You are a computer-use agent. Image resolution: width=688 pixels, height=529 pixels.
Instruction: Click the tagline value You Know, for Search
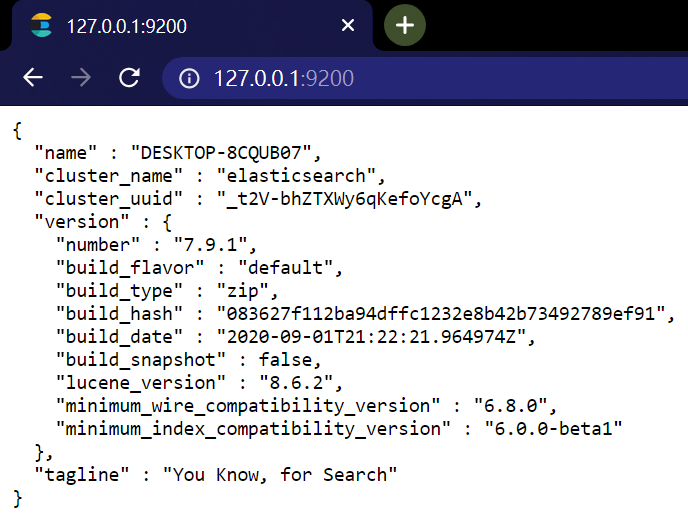(280, 475)
